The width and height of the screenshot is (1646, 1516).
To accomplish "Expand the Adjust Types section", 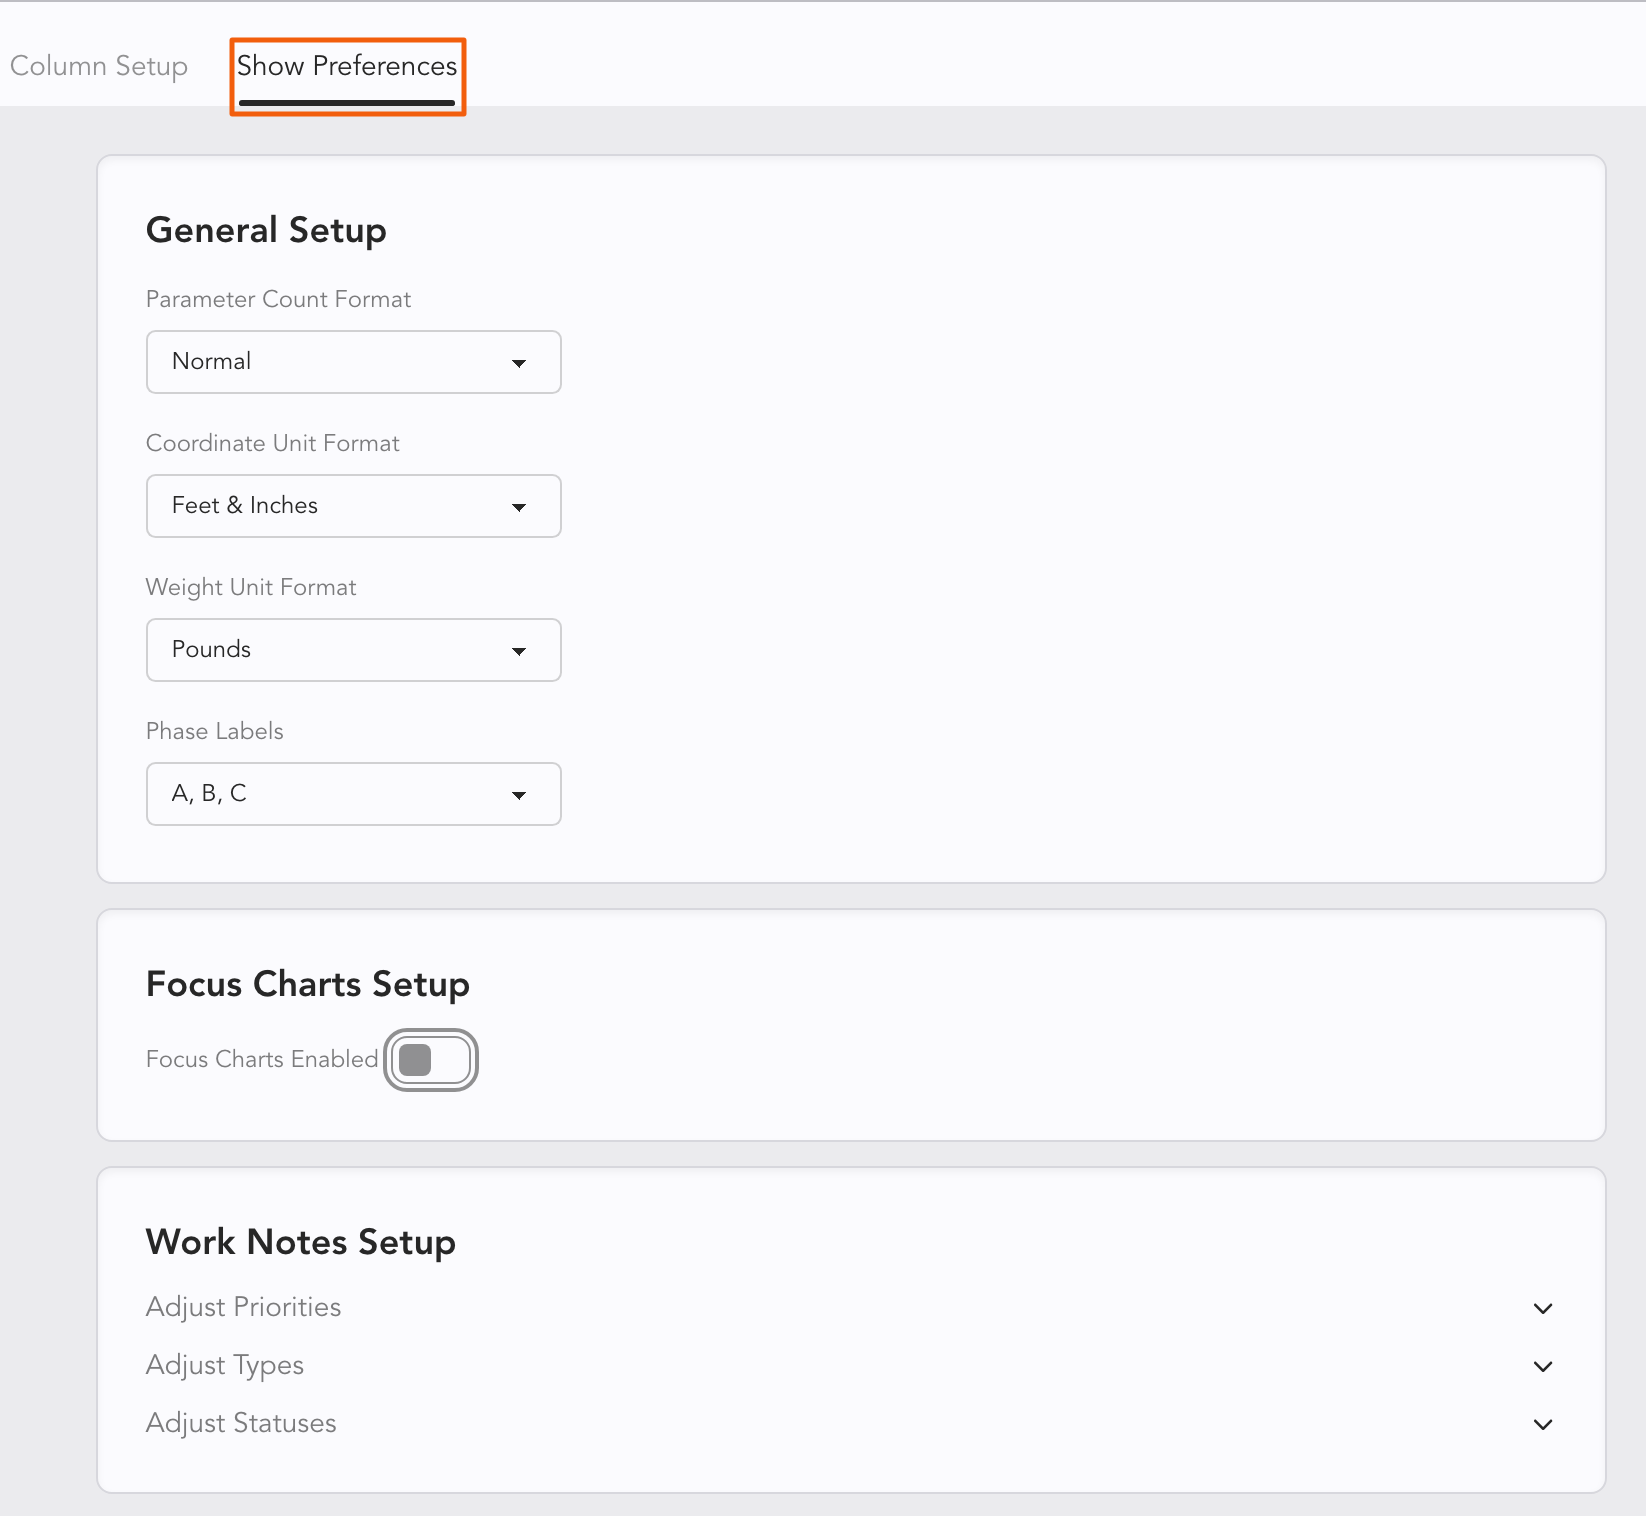I will click(225, 1365).
